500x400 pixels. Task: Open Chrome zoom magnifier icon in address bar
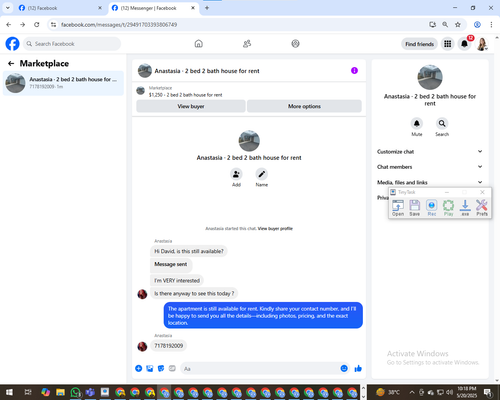(x=445, y=25)
